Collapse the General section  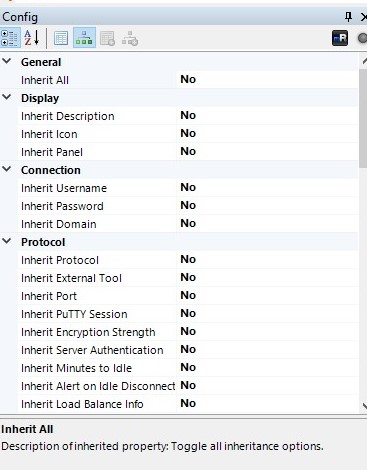pos(7,61)
